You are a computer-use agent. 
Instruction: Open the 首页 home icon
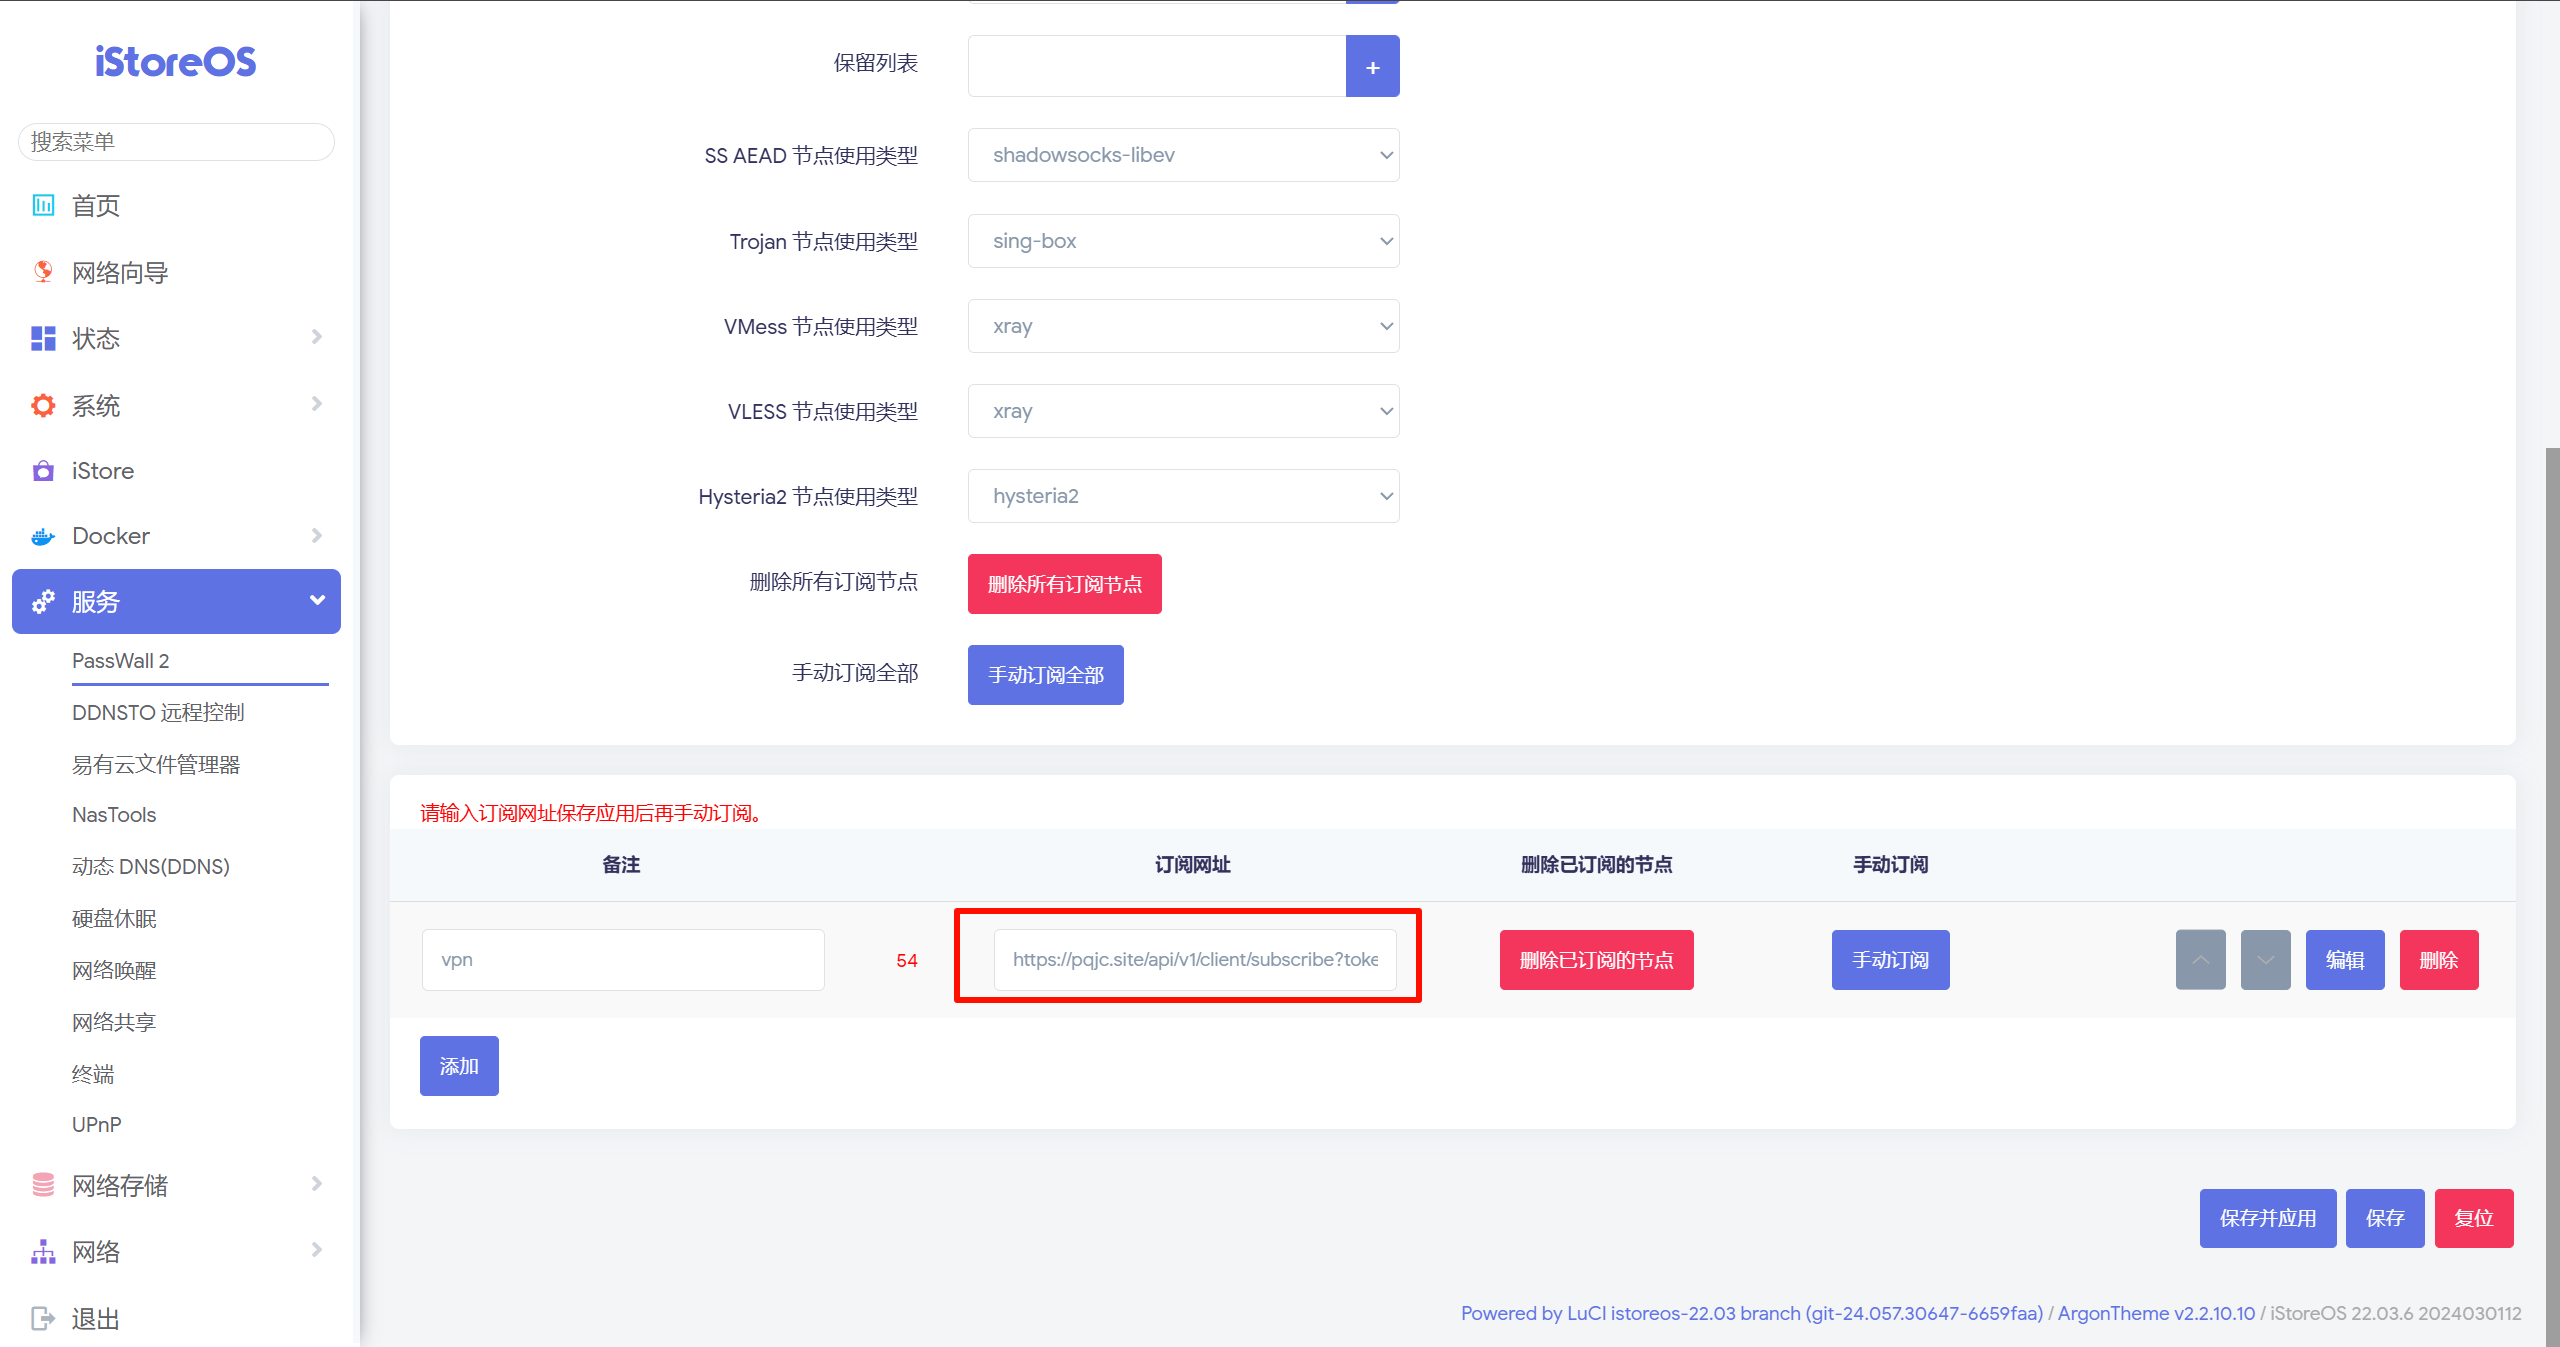pyautogui.click(x=43, y=205)
